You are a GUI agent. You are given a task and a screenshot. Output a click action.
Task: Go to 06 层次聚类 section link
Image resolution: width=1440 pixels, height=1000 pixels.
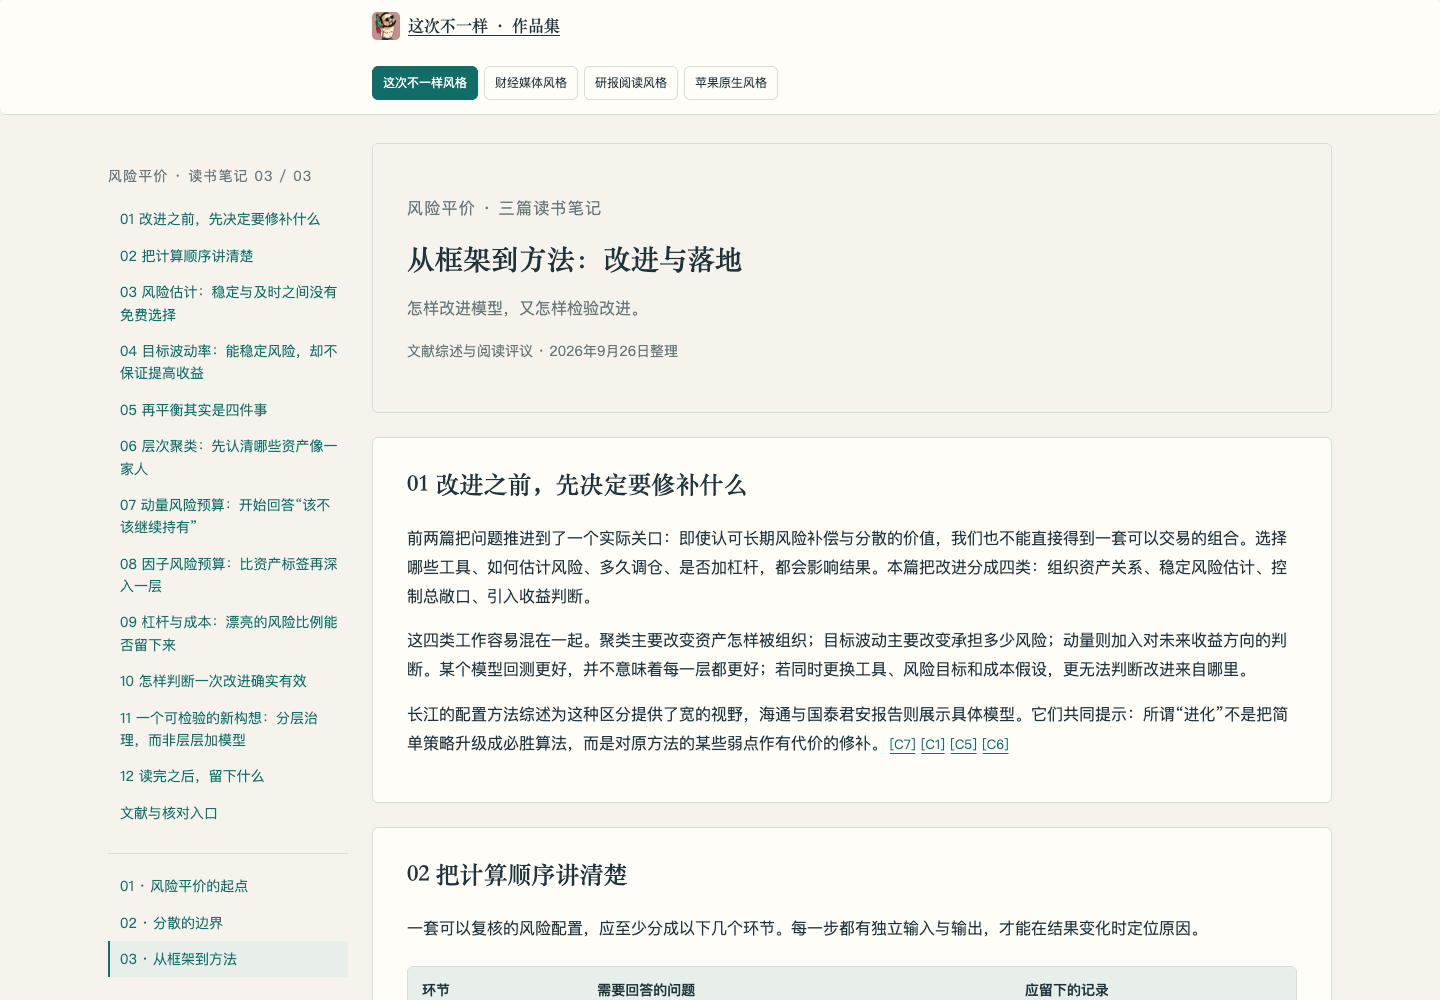coord(228,457)
